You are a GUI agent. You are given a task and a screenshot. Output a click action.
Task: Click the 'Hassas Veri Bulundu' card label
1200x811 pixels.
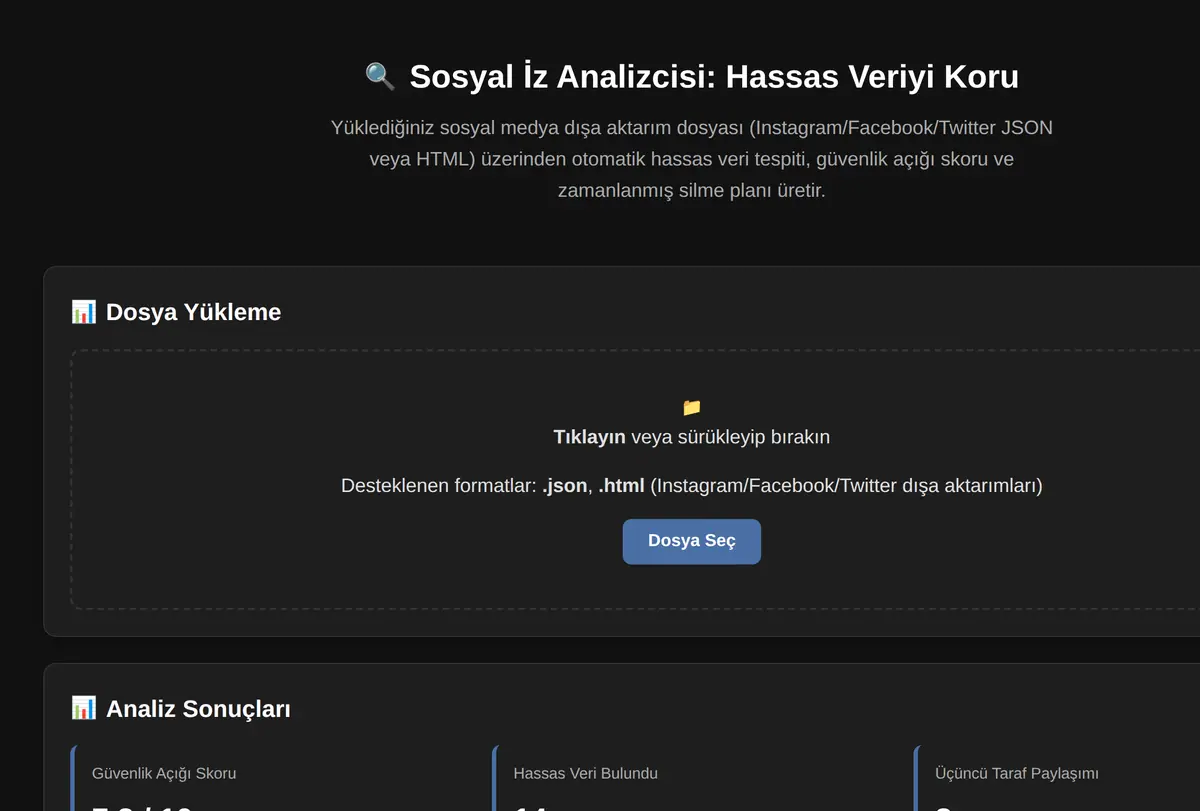(x=585, y=773)
